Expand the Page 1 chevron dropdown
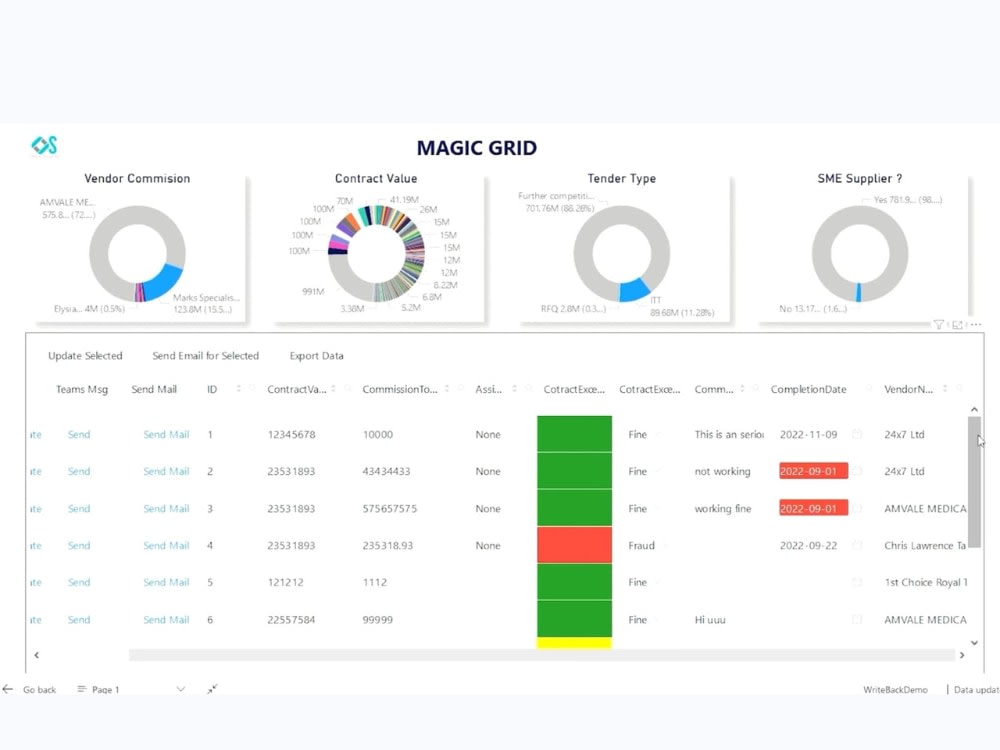1000x750 pixels. coord(181,689)
